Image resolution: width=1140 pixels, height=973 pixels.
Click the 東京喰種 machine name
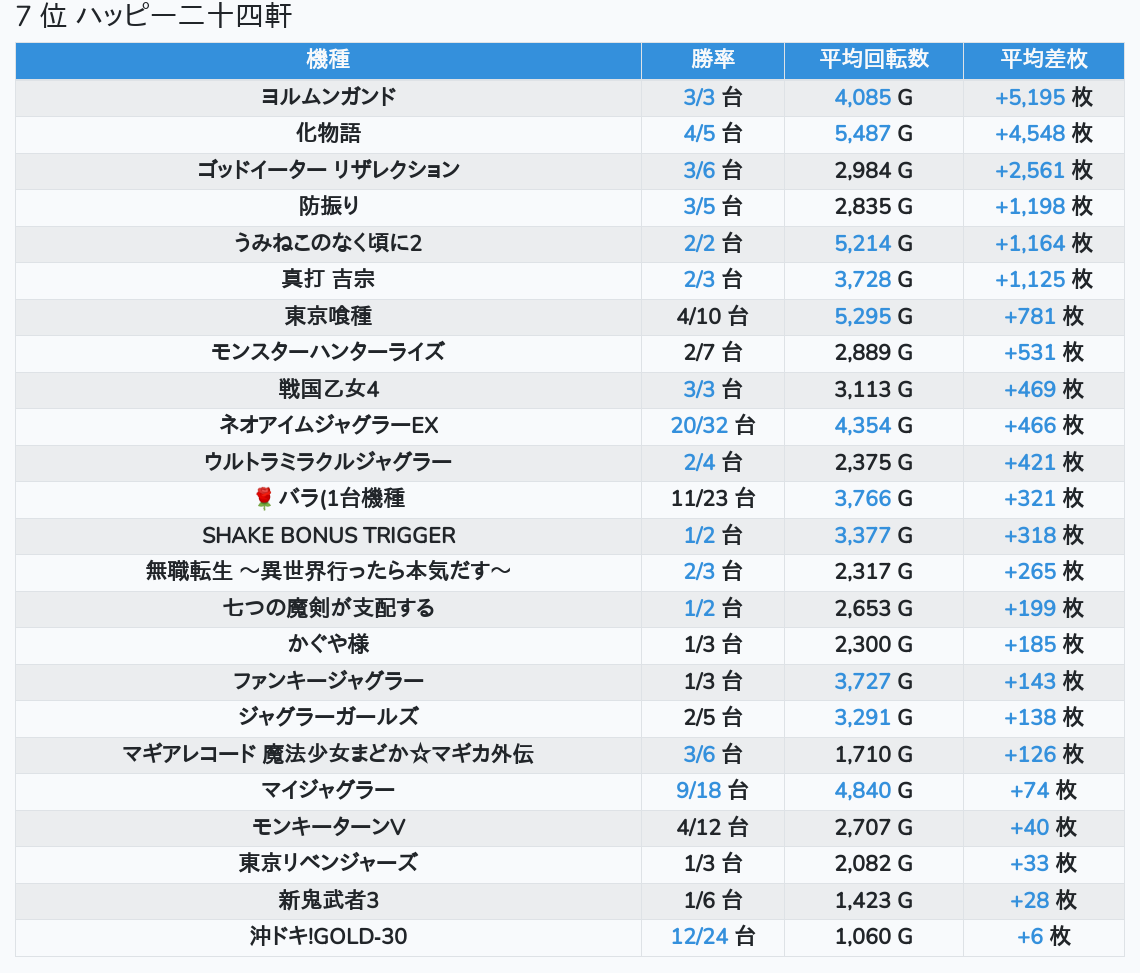tap(328, 316)
